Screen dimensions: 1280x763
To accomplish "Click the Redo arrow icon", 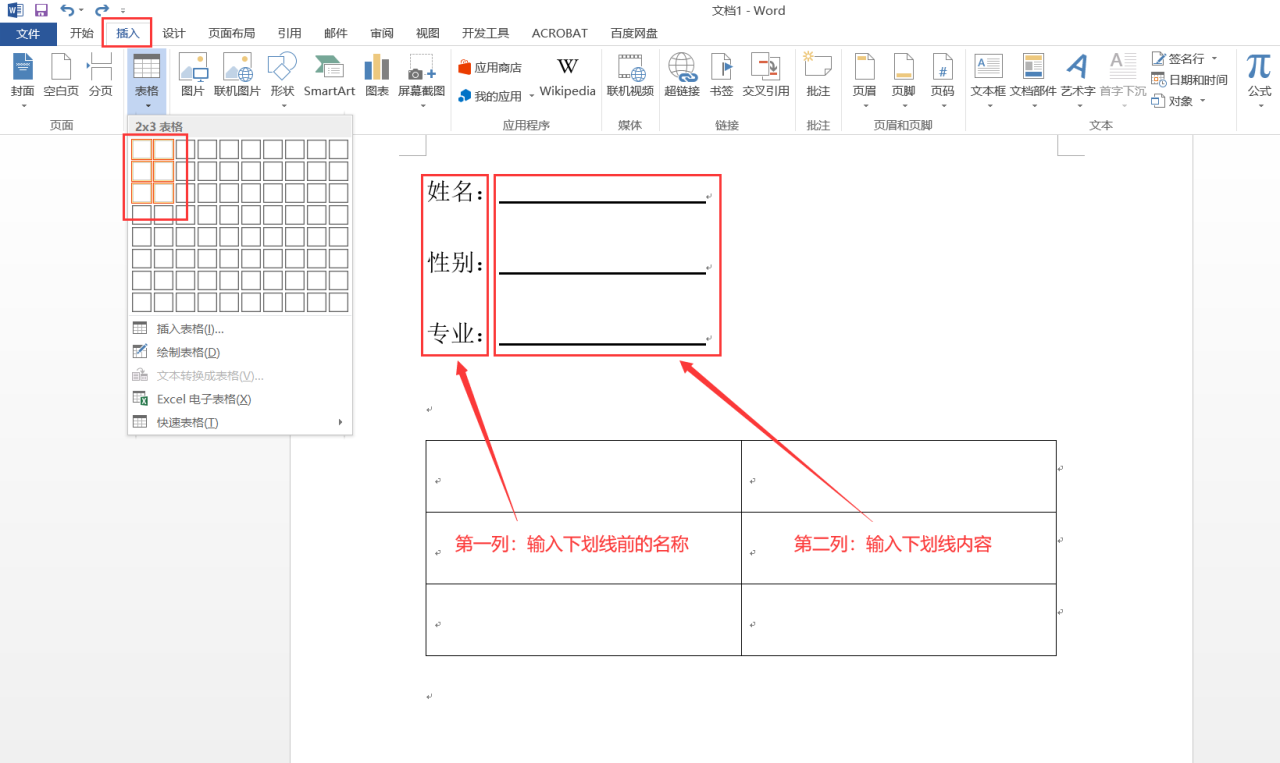I will tap(101, 10).
